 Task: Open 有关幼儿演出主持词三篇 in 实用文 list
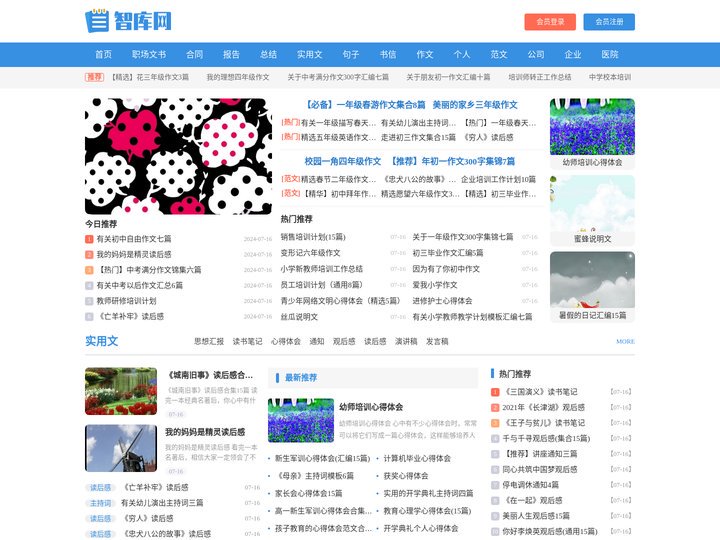(162, 503)
